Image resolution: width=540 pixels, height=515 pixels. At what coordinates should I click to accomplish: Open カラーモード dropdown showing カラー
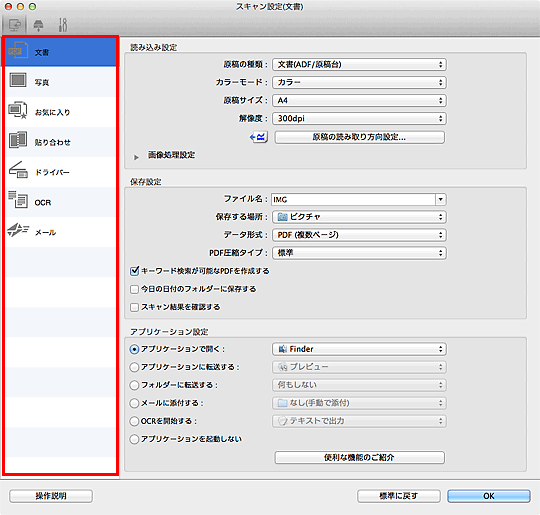(x=359, y=82)
